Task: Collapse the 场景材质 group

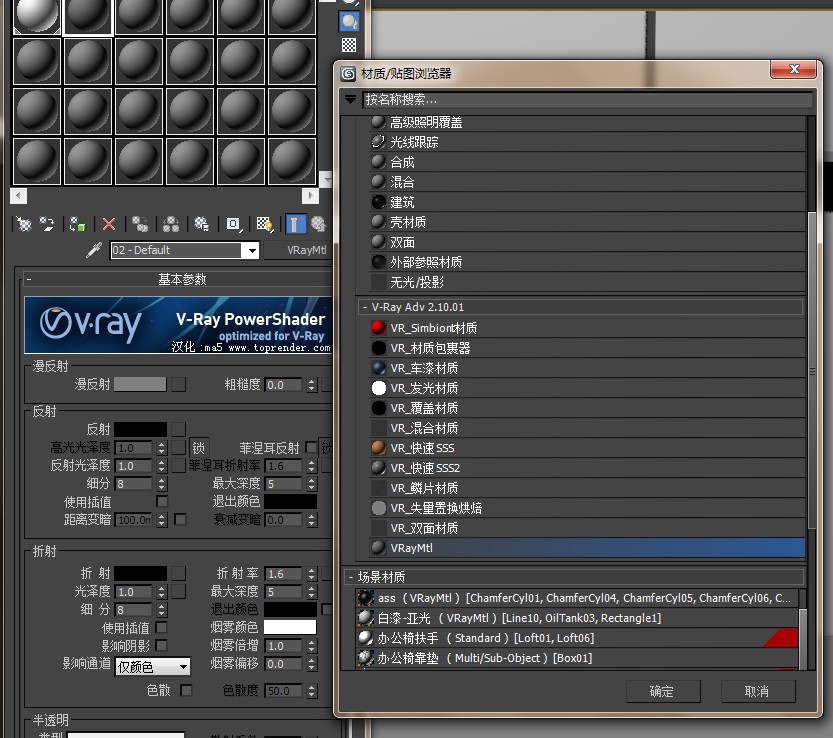Action: coord(351,577)
